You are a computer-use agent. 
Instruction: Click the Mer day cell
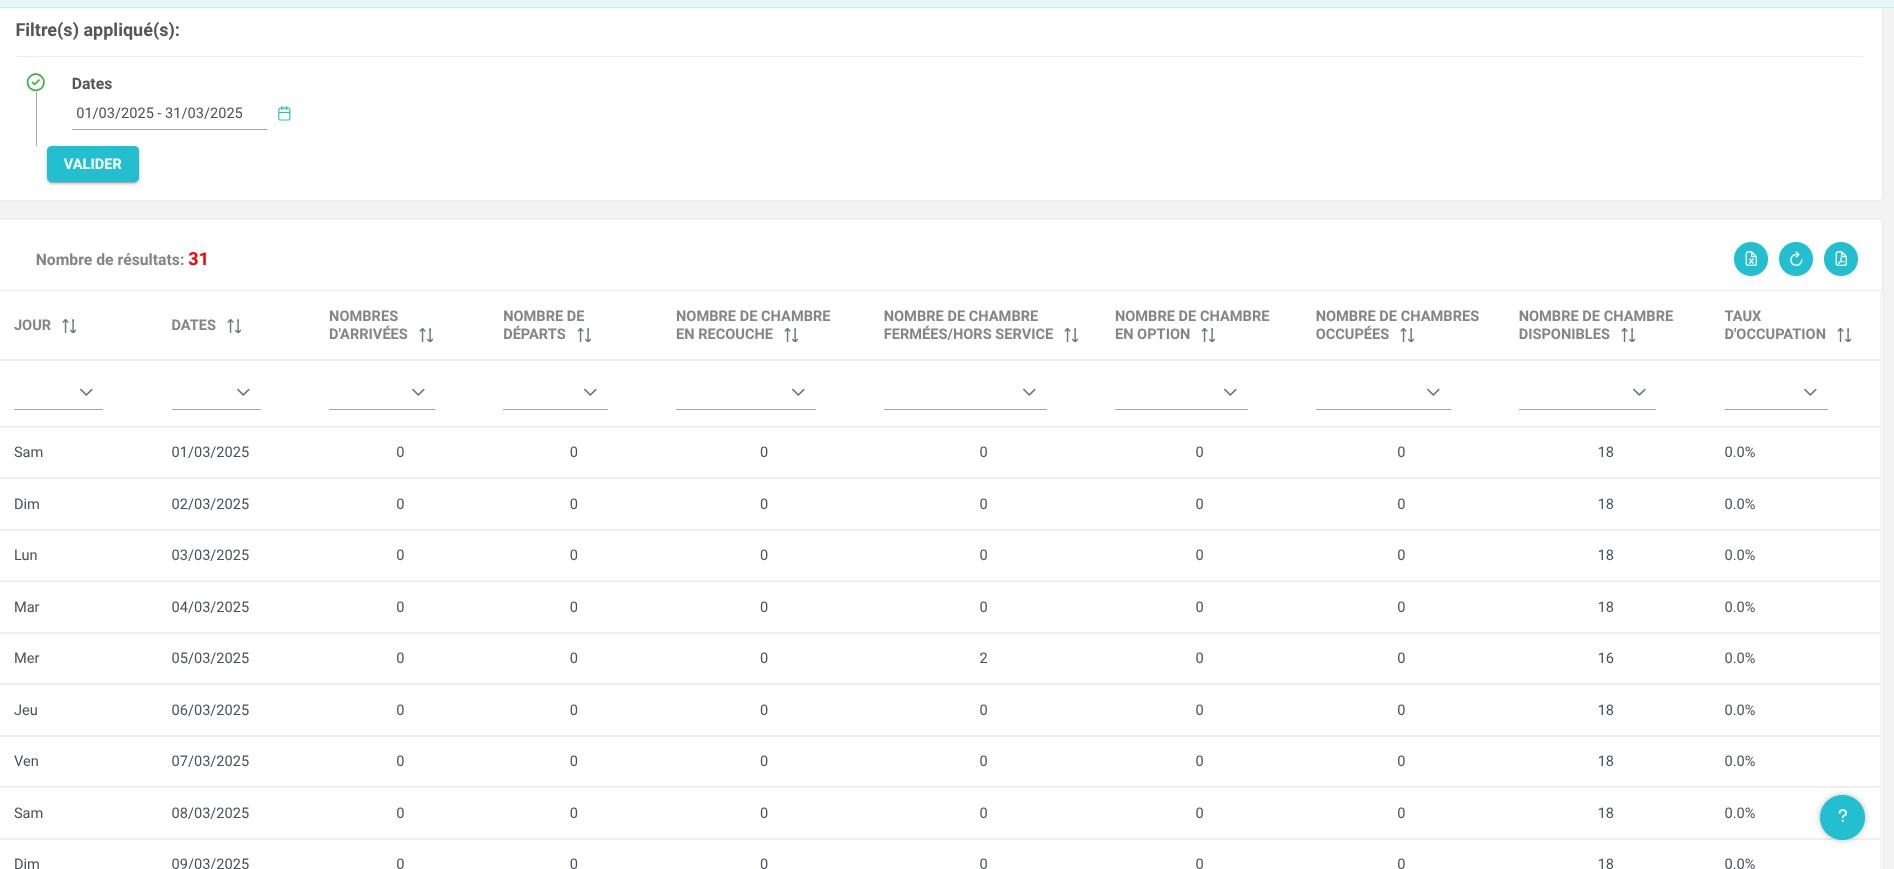point(26,658)
